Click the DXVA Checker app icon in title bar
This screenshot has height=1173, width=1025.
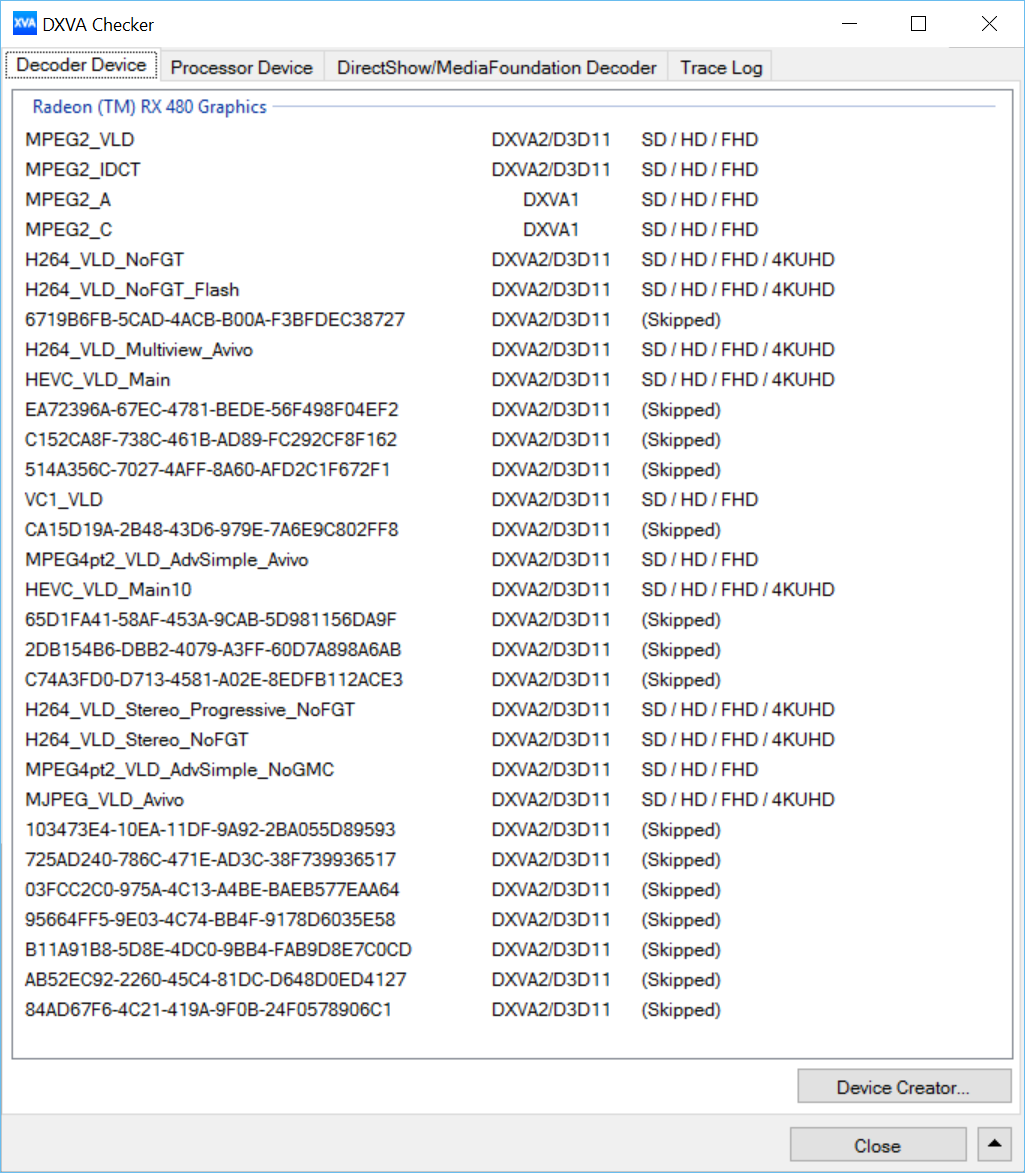coord(25,24)
